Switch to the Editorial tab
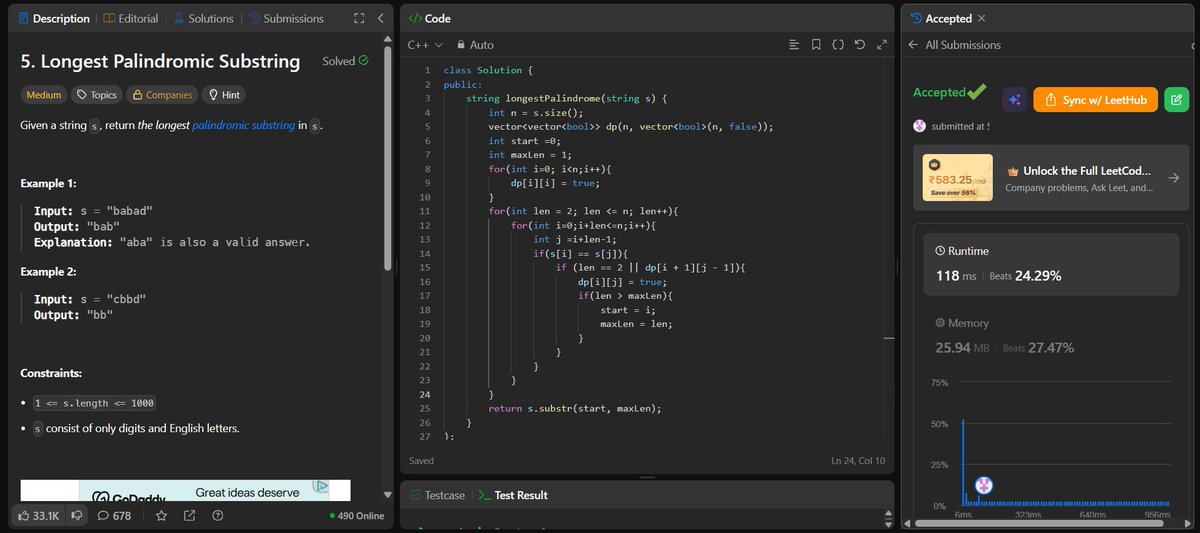This screenshot has height=533, width=1200. 130,18
